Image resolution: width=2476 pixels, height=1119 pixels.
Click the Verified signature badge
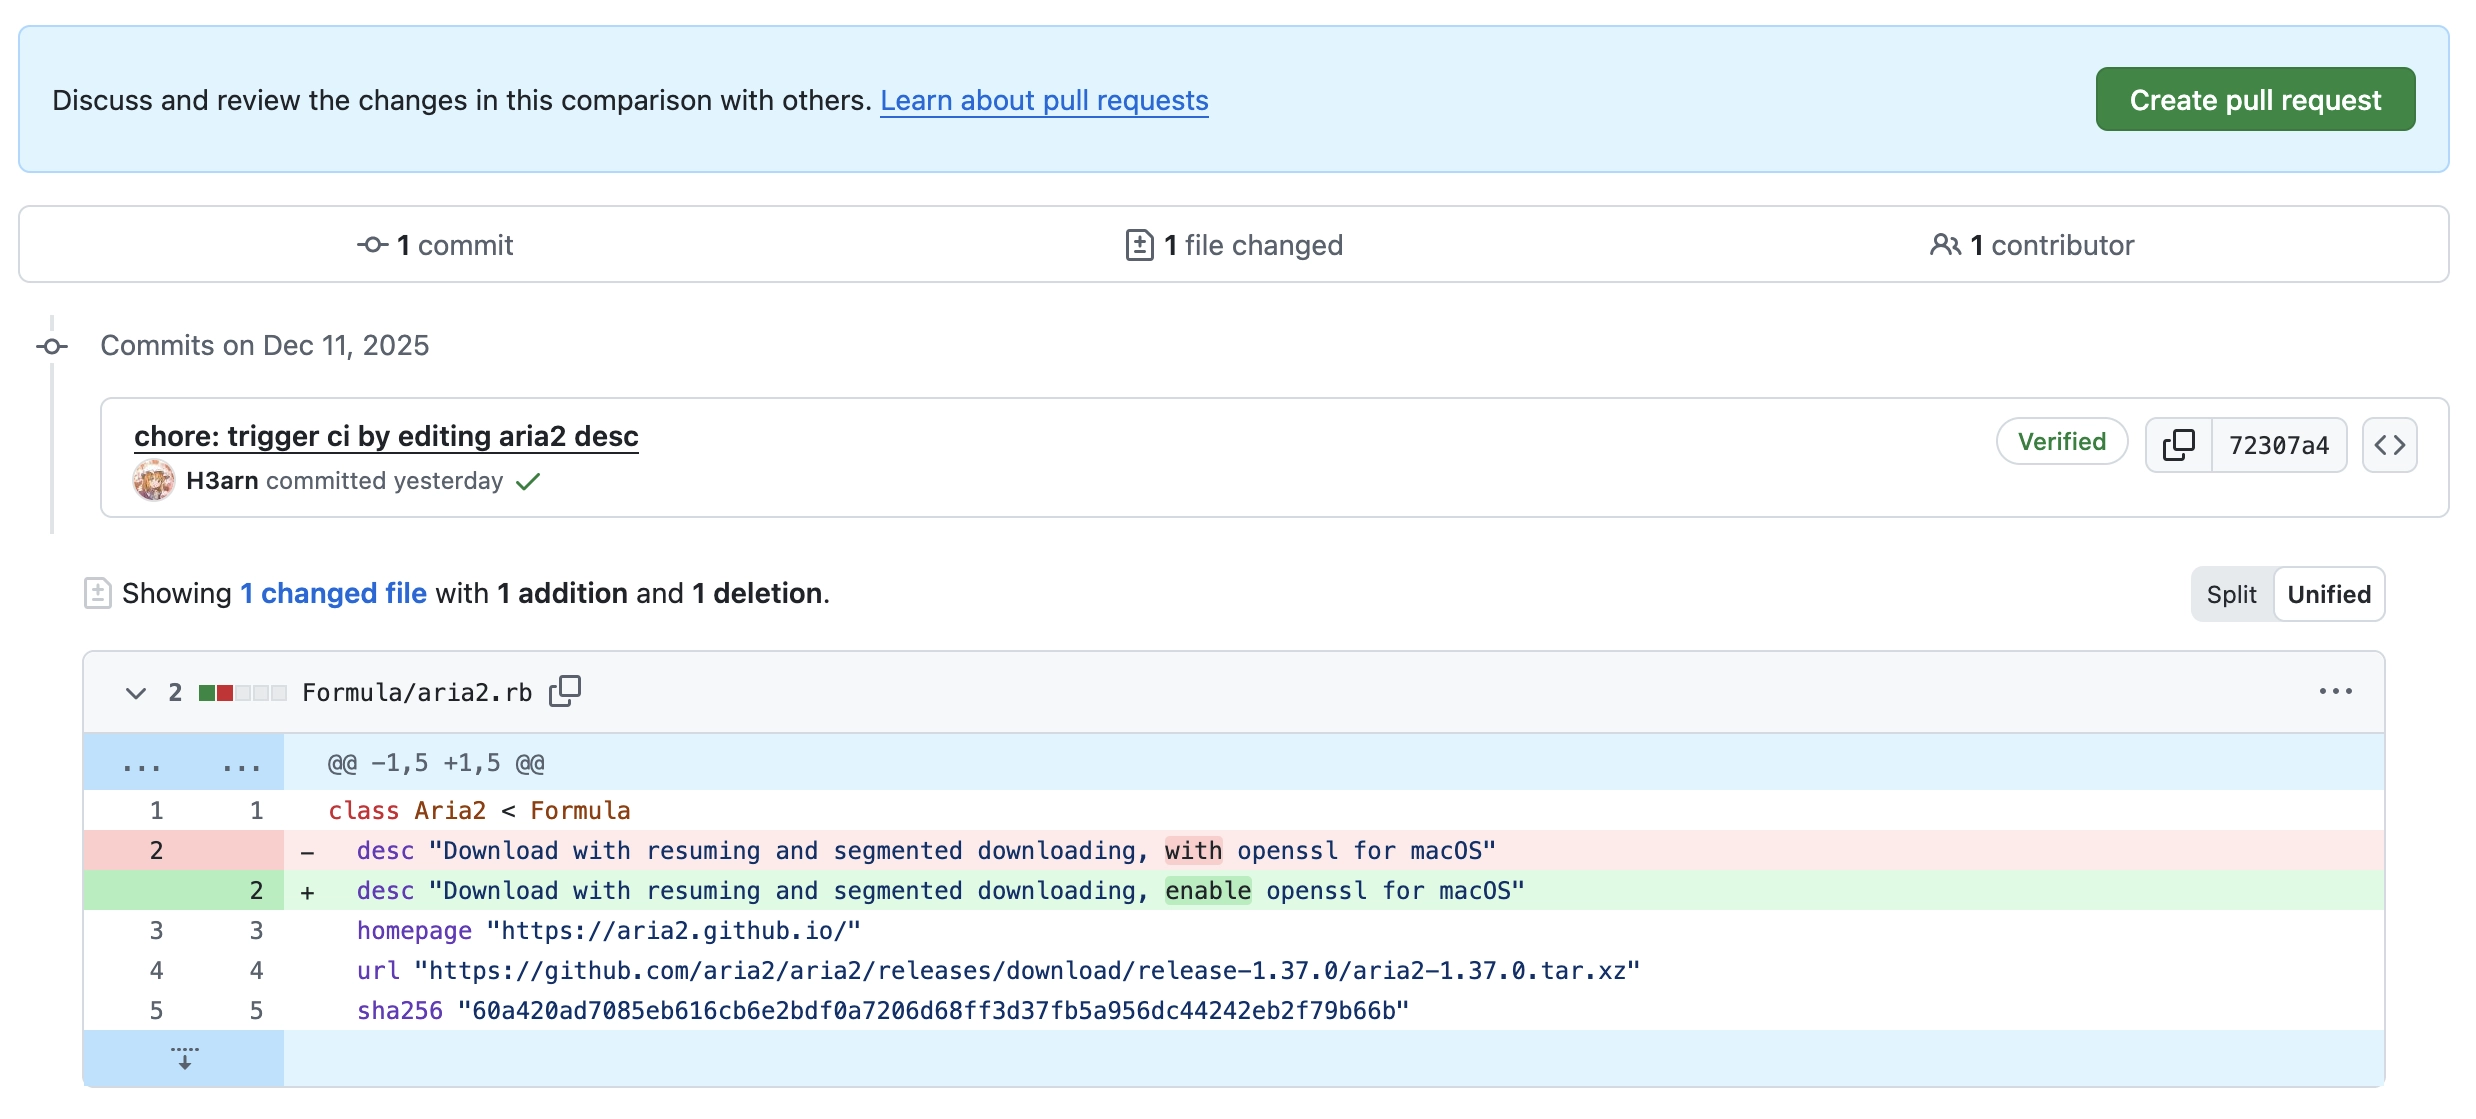[x=2061, y=442]
